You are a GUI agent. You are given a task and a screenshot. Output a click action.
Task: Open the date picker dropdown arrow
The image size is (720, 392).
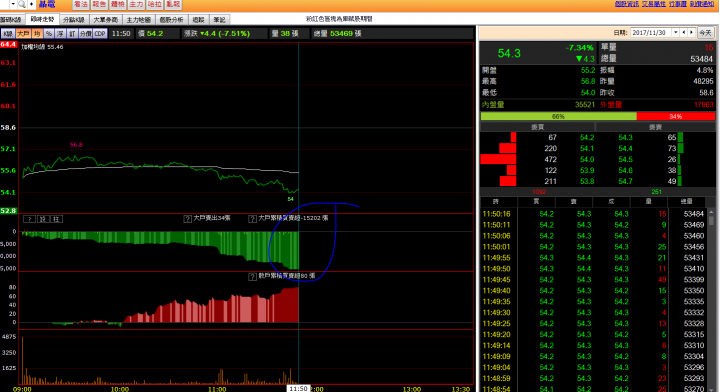[675, 33]
